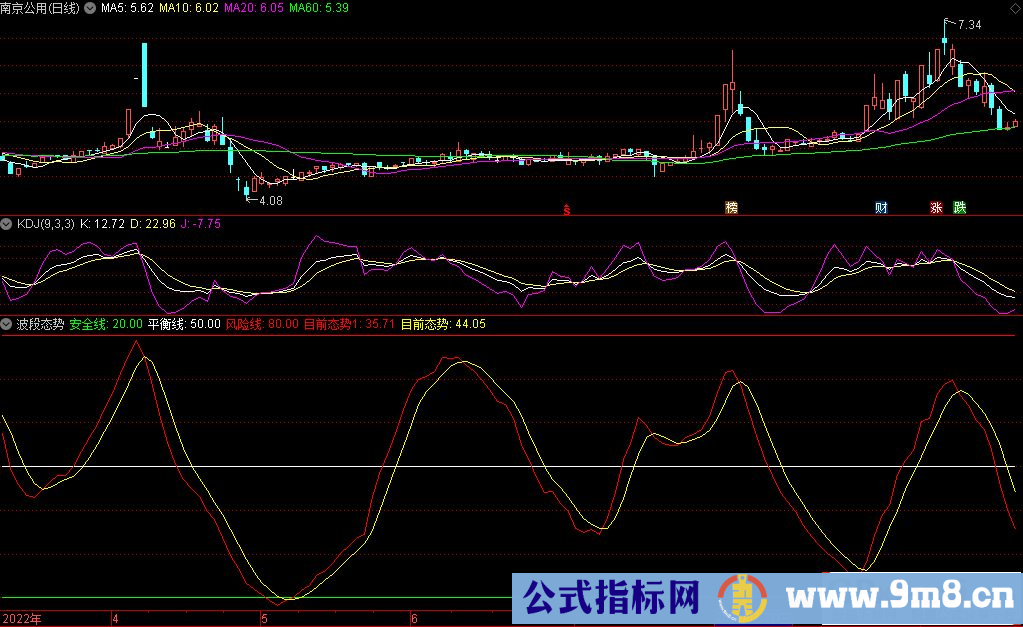Click the 财 finance marker icon
Image resolution: width=1023 pixels, height=627 pixels.
pyautogui.click(x=881, y=207)
